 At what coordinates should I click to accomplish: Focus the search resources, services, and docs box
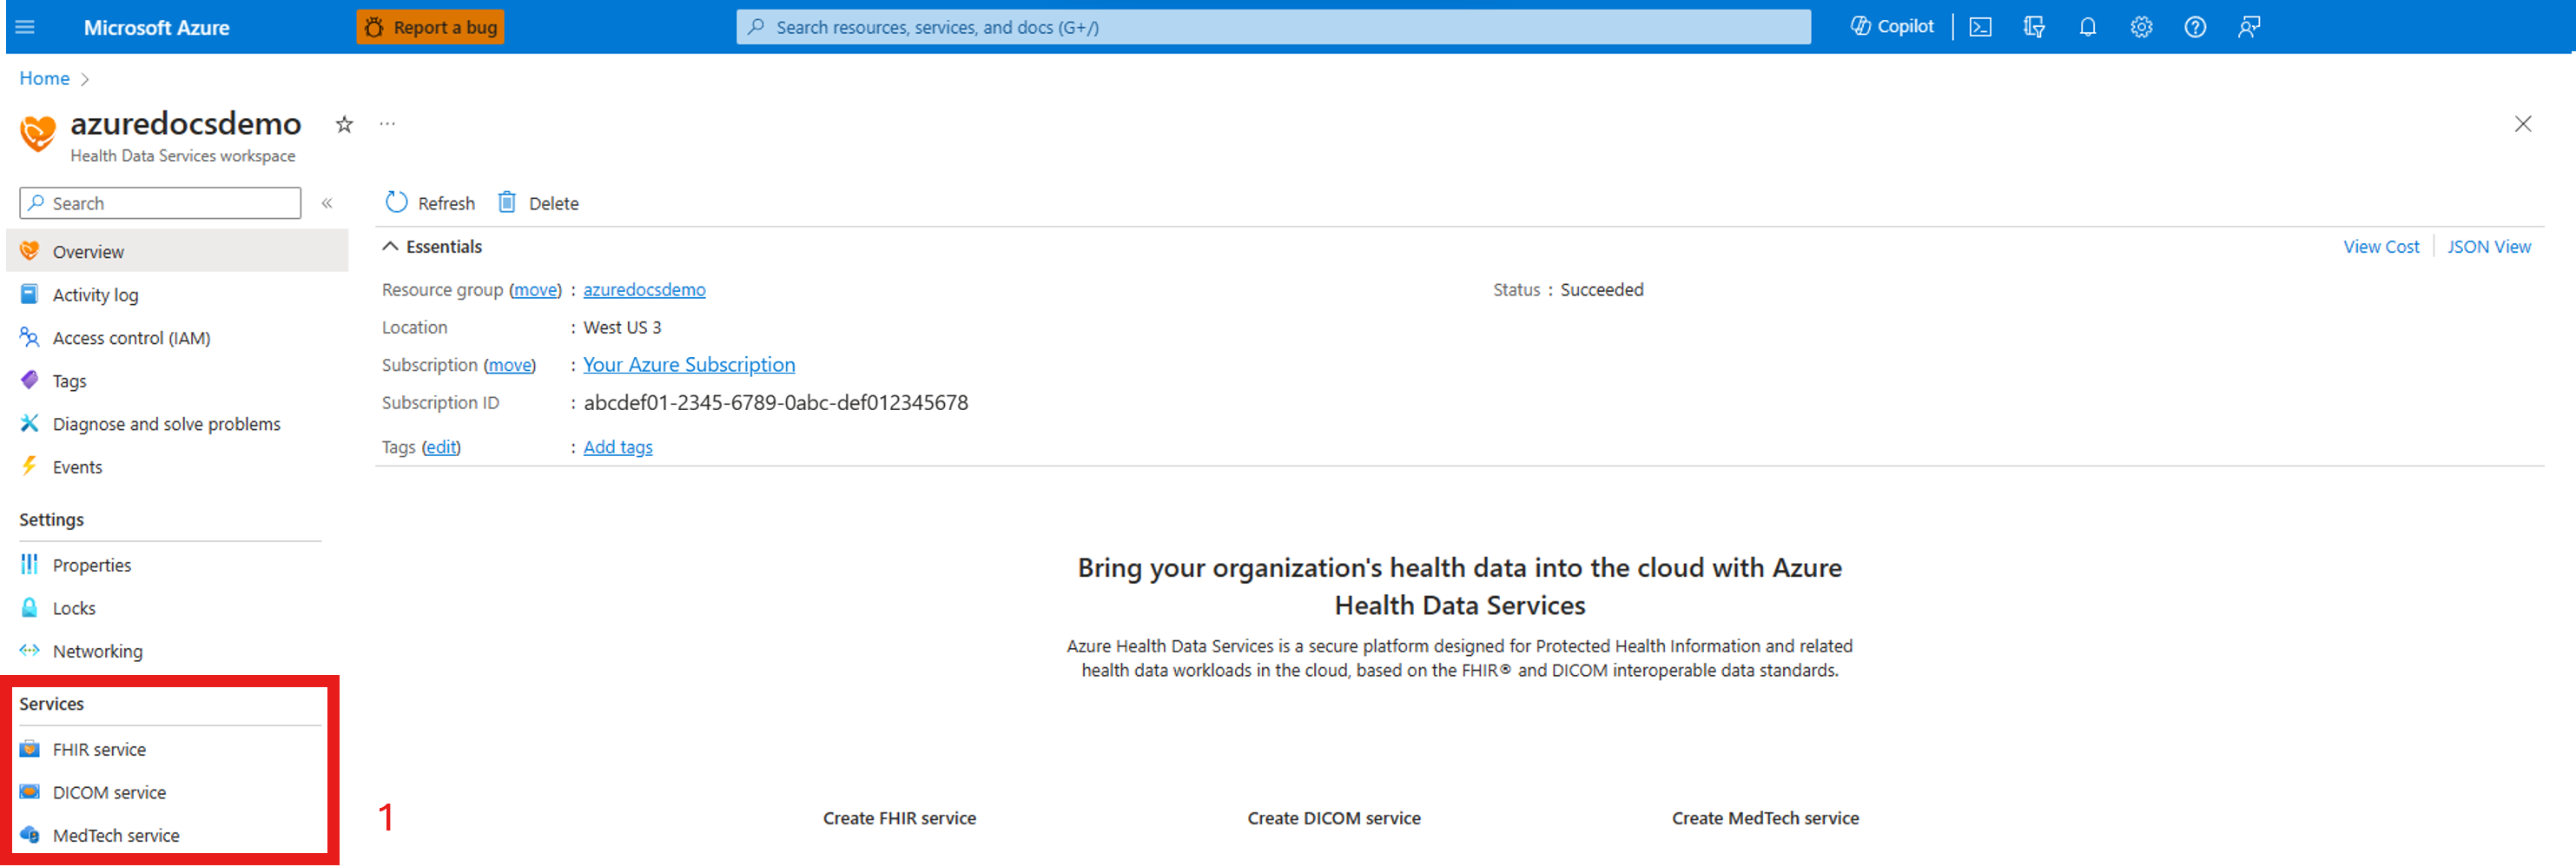click(1273, 27)
